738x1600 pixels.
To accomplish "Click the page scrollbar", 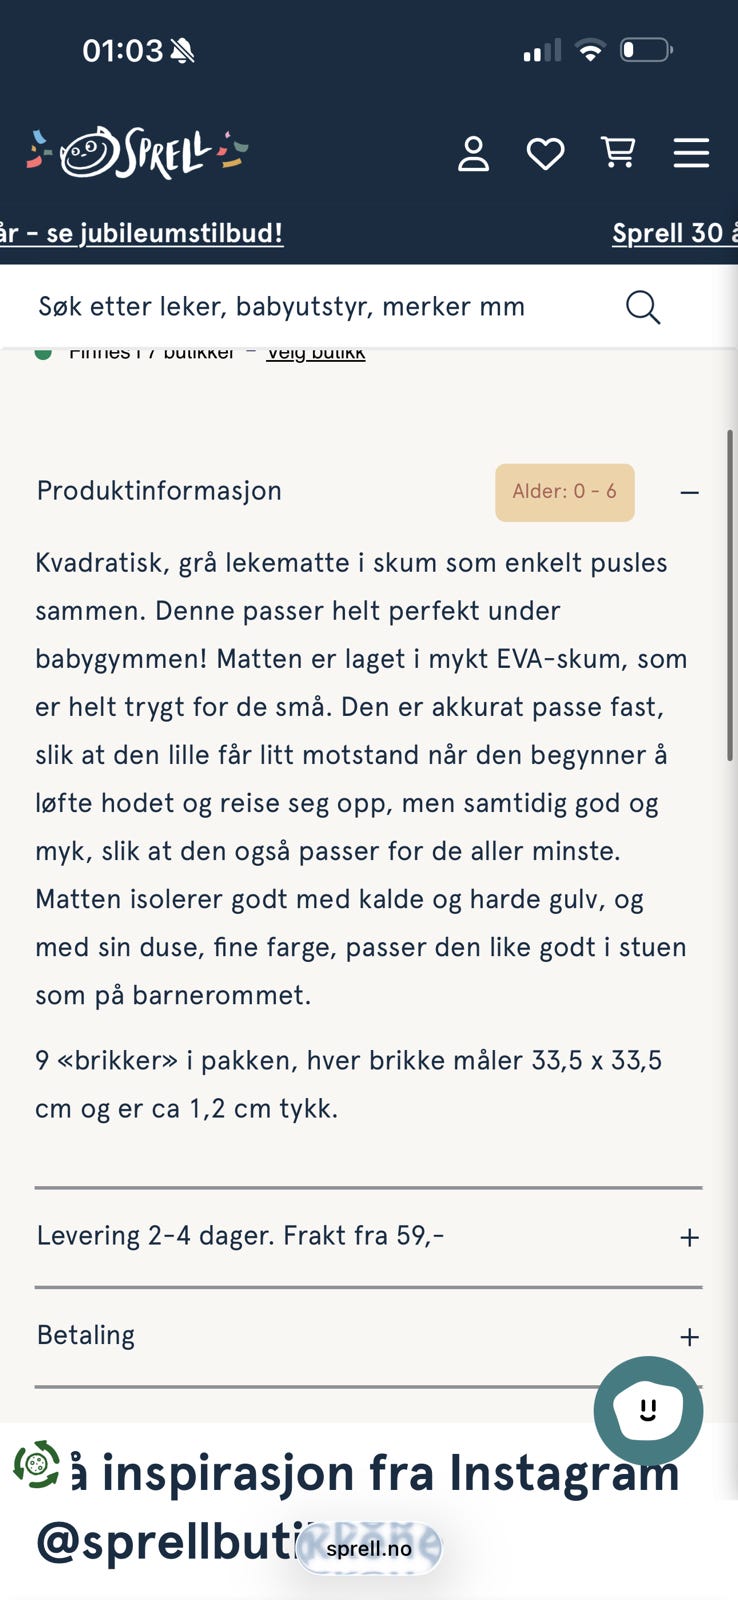I will coord(730,595).
